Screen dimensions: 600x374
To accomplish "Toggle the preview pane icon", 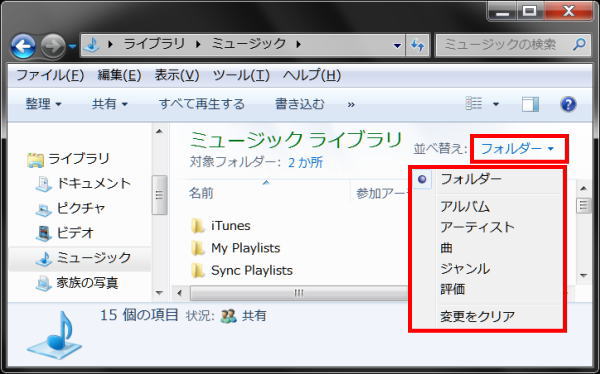I will point(530,104).
